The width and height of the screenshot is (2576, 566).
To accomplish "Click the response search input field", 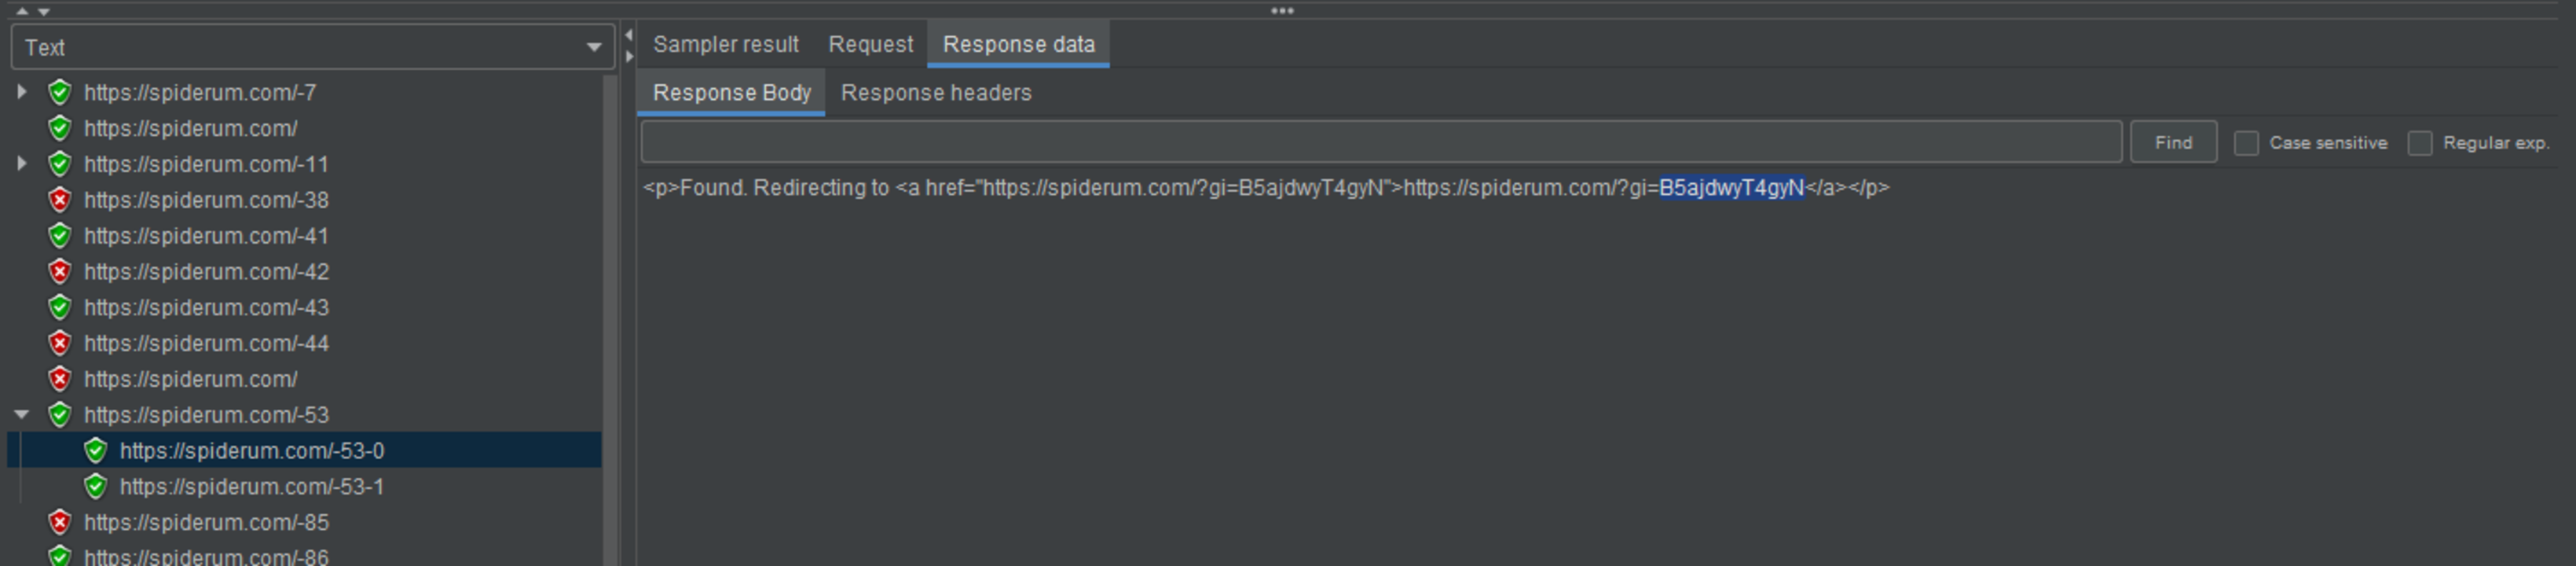I will (x=1381, y=142).
